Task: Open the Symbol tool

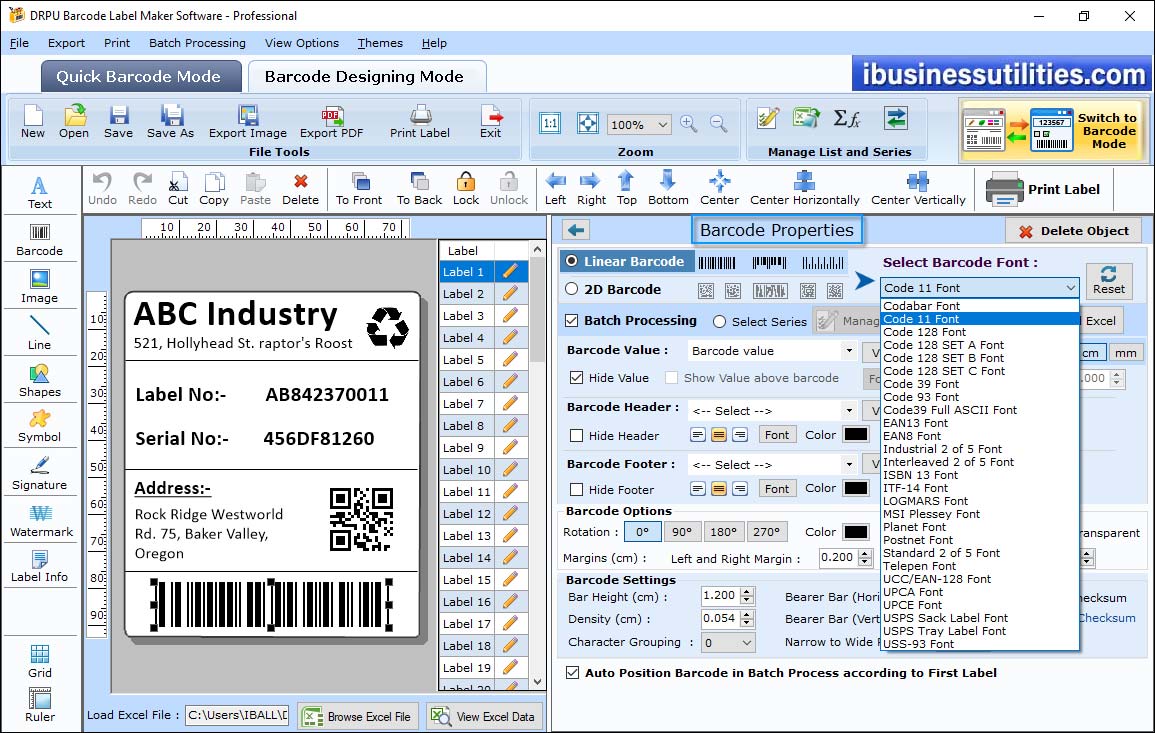Action: [40, 427]
